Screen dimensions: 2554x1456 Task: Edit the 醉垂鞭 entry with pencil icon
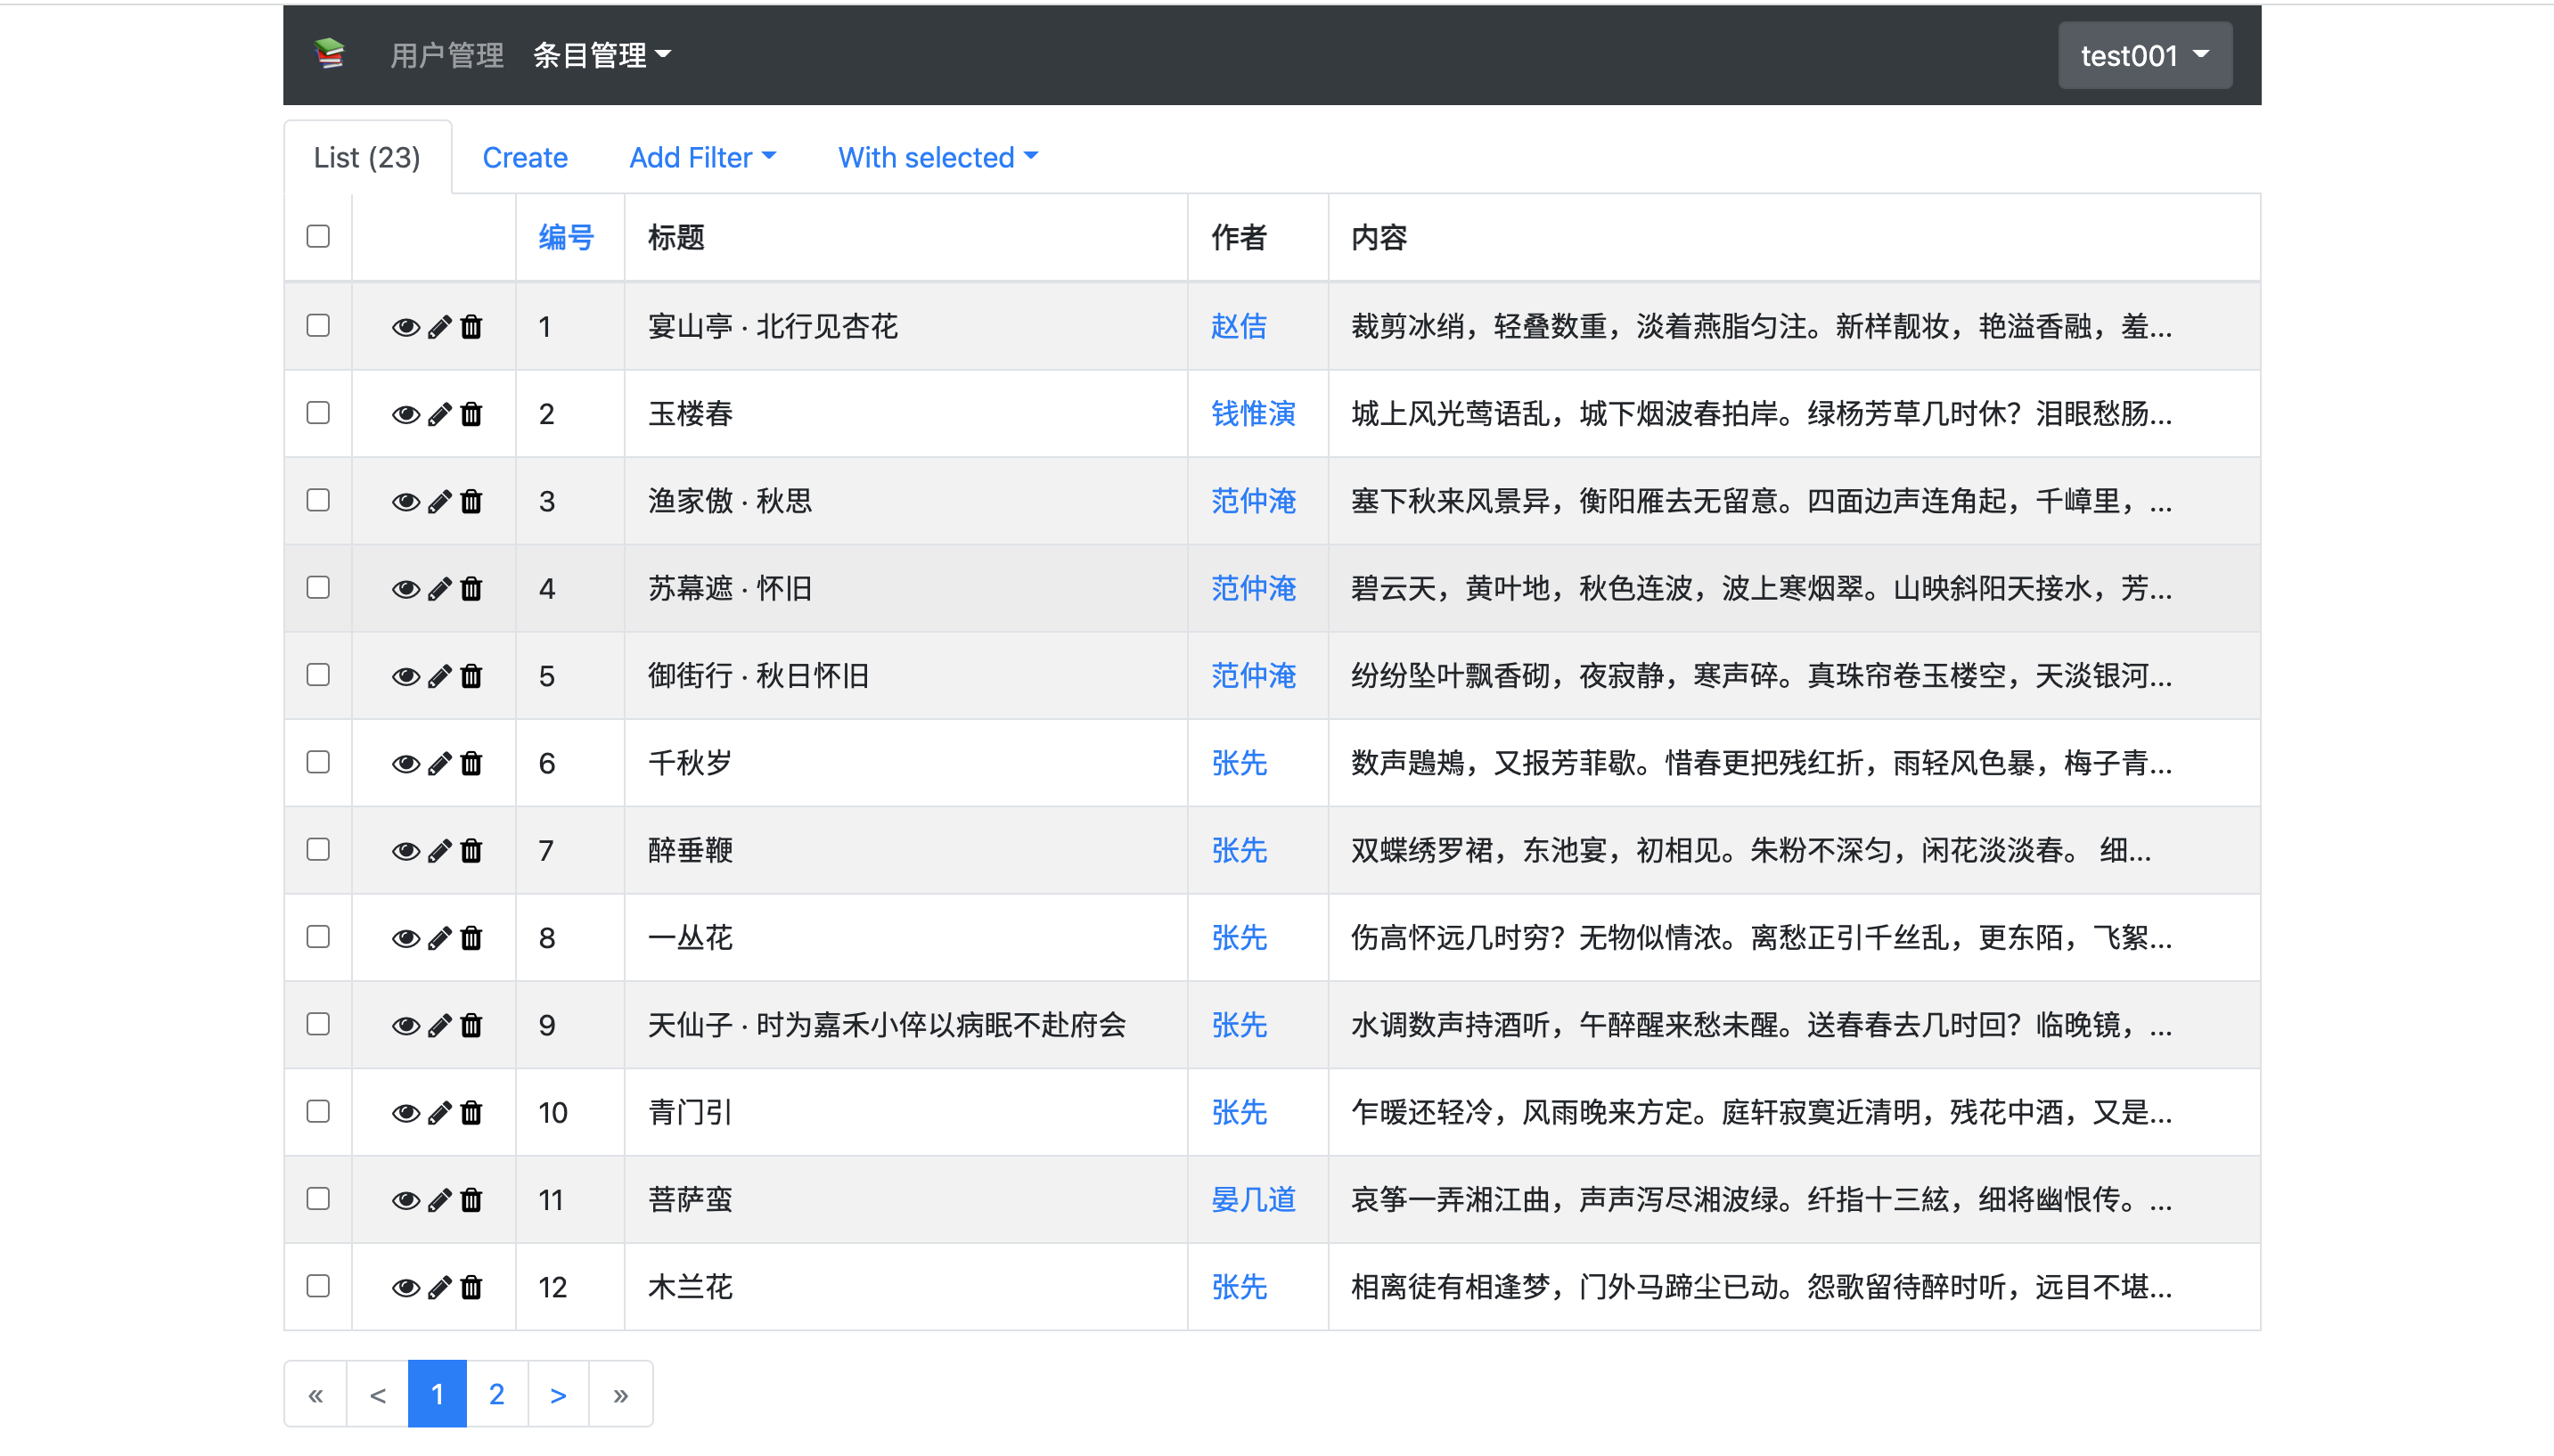click(439, 851)
